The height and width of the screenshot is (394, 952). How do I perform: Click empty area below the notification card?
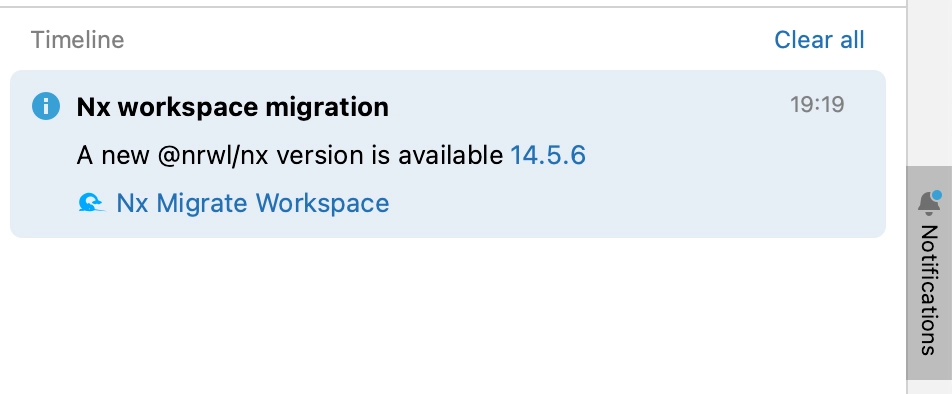click(448, 316)
